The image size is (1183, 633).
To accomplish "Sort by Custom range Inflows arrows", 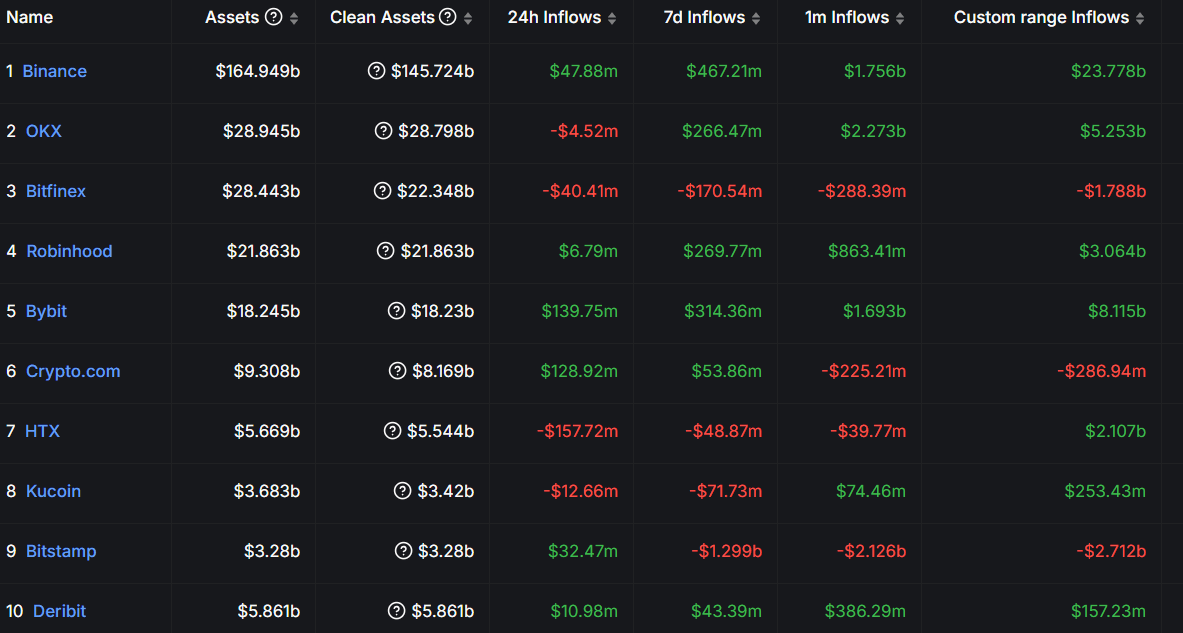I will pos(1140,18).
